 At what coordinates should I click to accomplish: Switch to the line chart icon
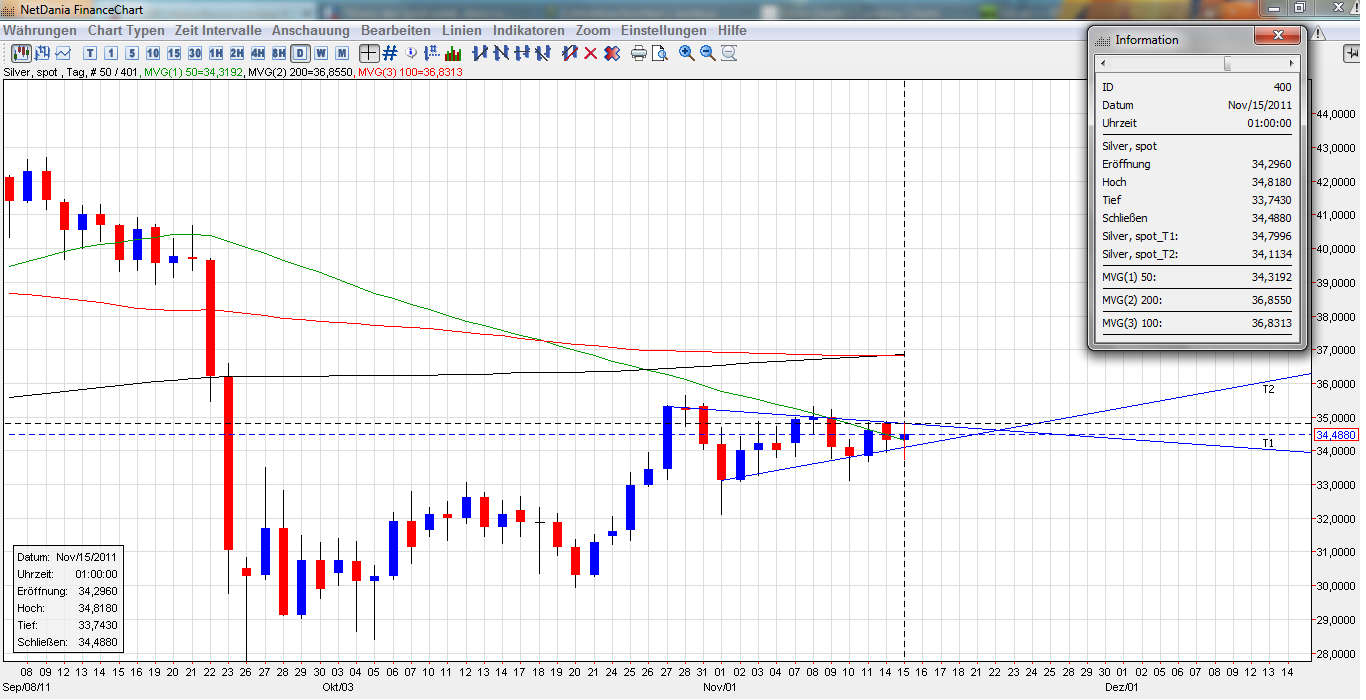click(63, 53)
